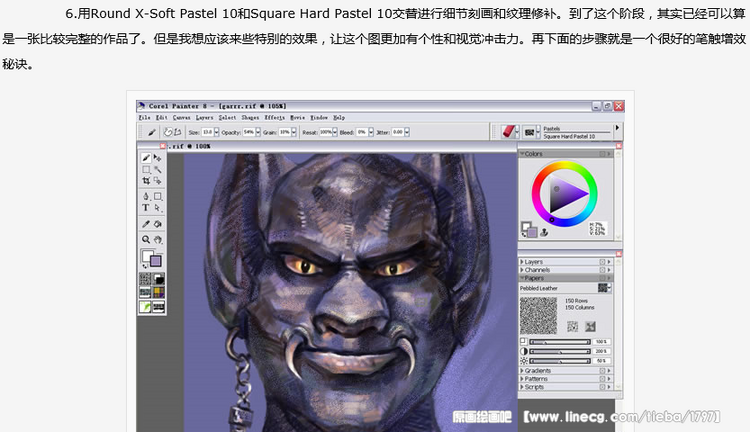
Task: Select the Brush tool in the toolbox
Action: [146, 158]
